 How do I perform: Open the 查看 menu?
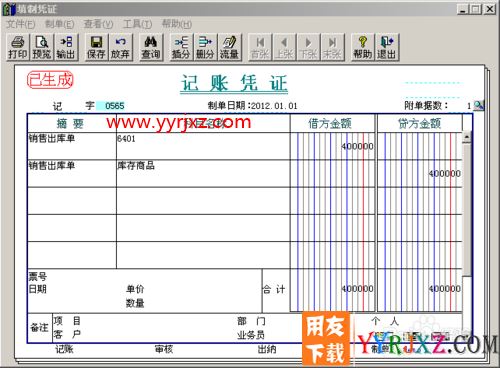(x=98, y=24)
